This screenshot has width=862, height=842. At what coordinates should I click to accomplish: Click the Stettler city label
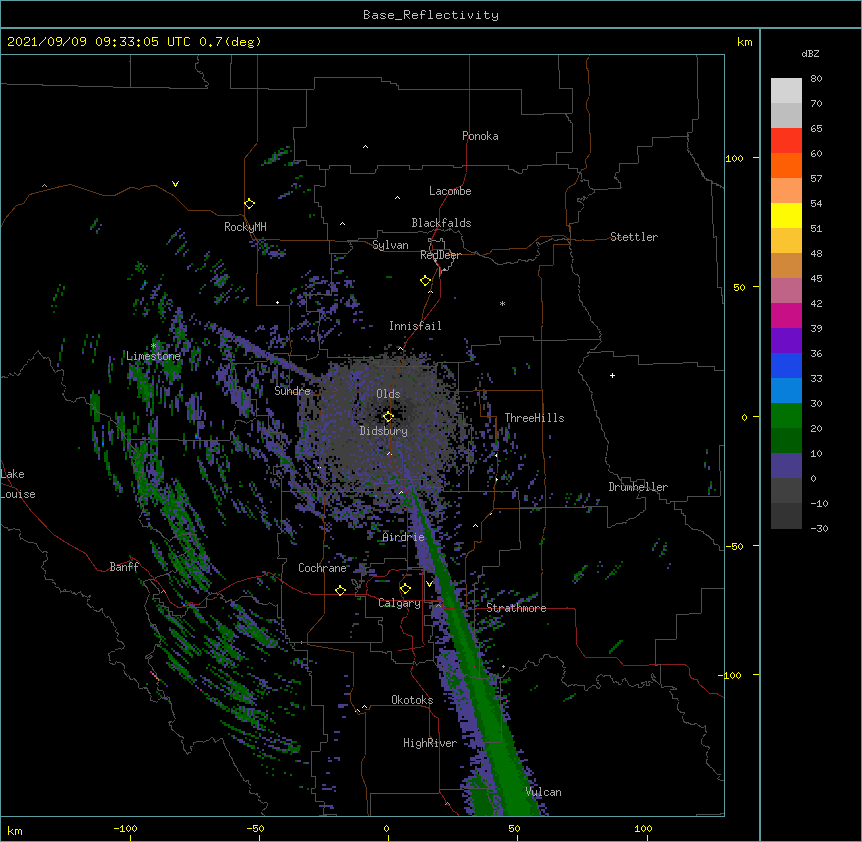634,237
